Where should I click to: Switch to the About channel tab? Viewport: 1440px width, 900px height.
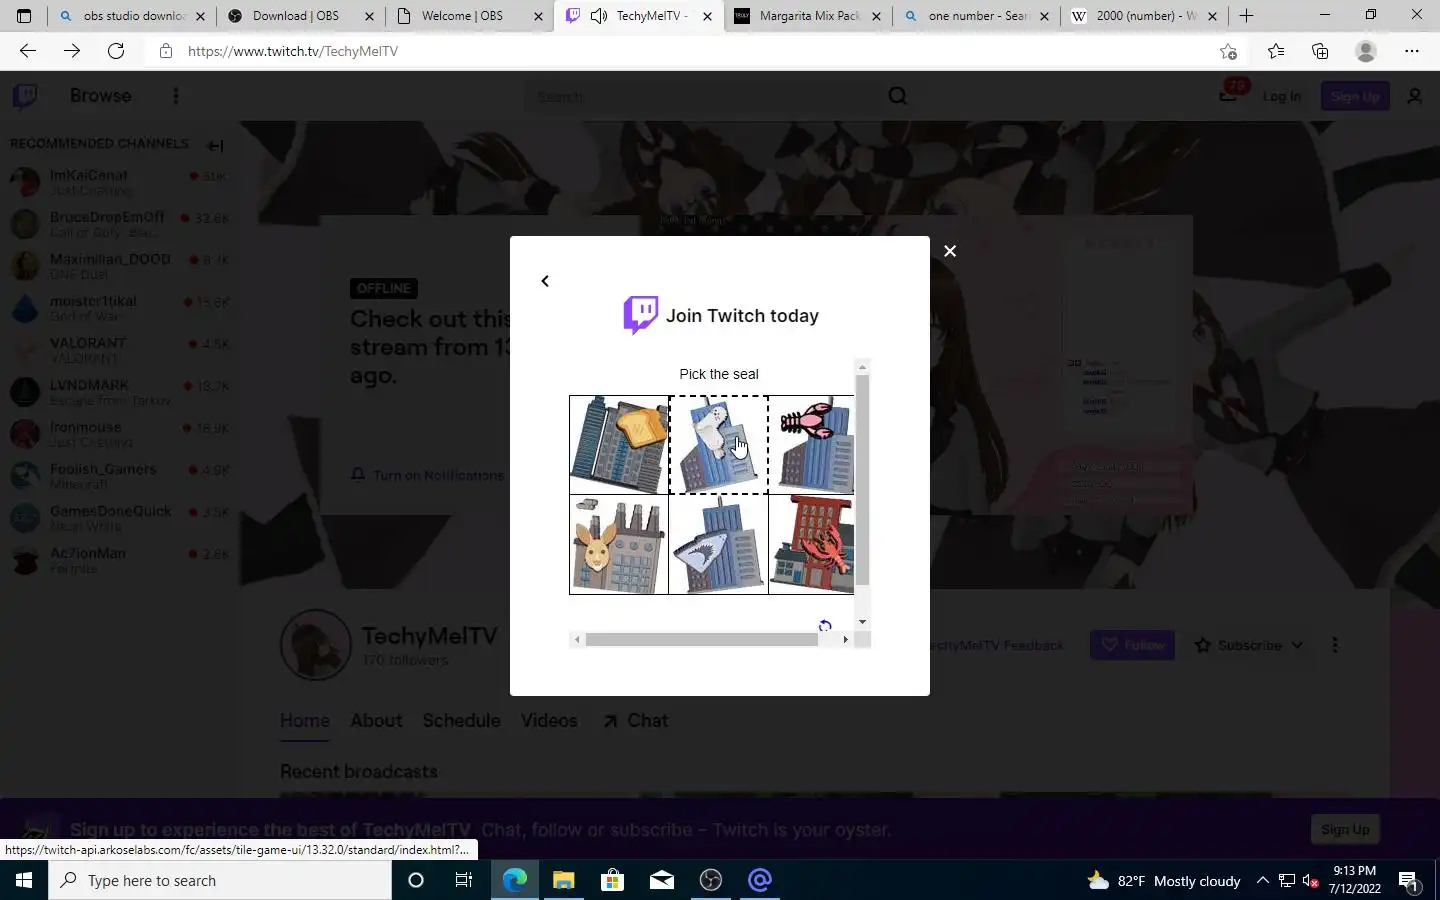pos(376,721)
